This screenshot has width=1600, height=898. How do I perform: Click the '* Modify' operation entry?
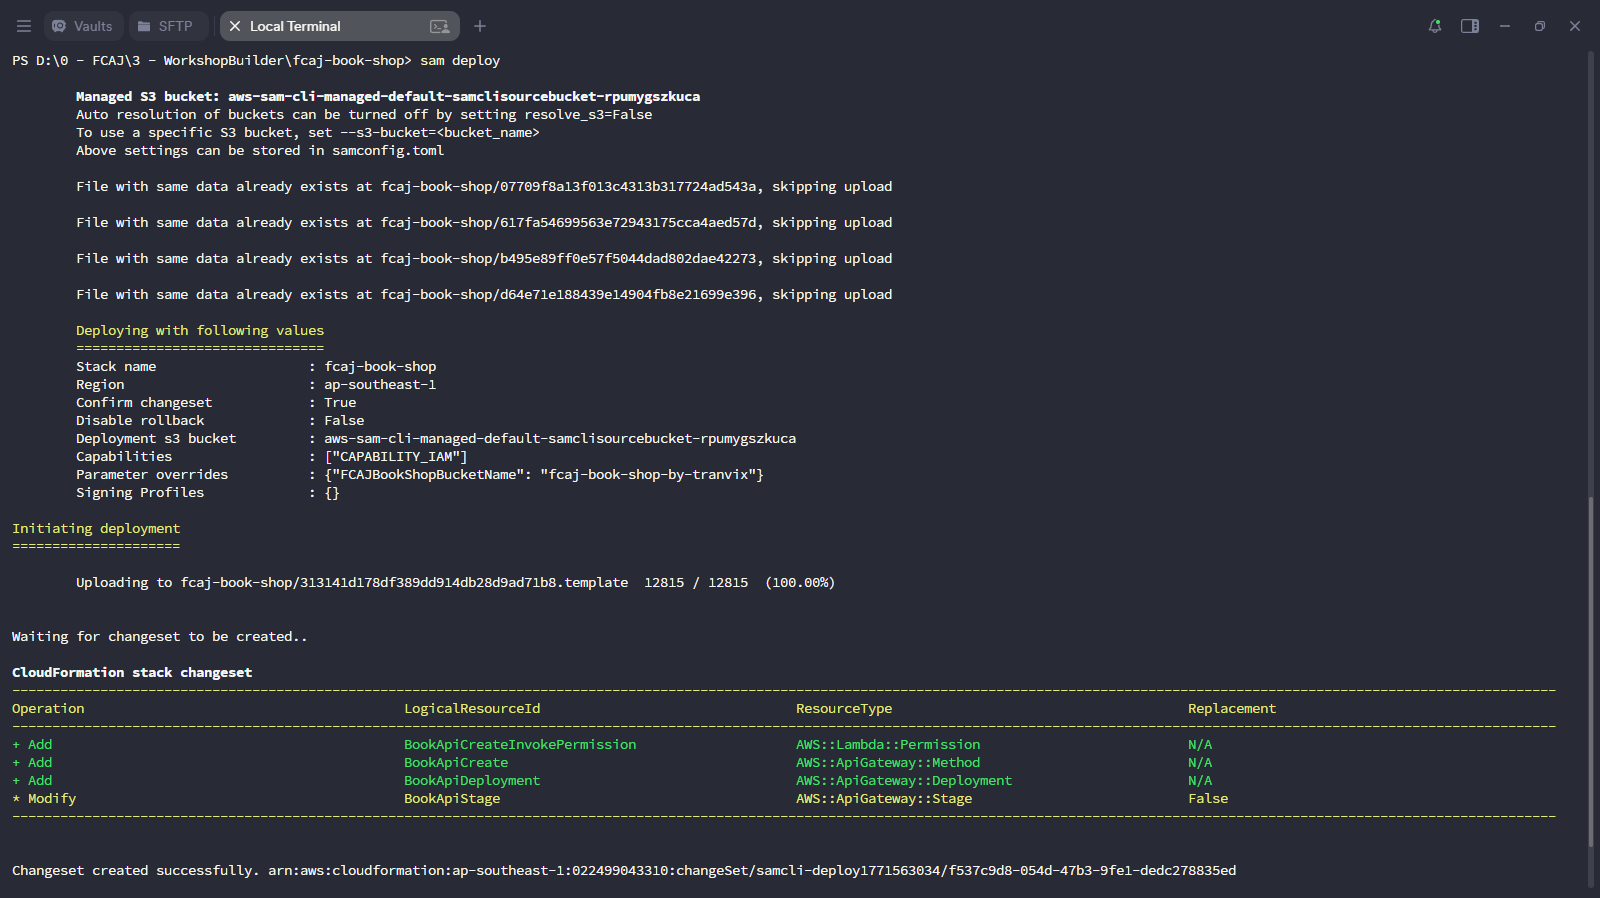pyautogui.click(x=44, y=799)
